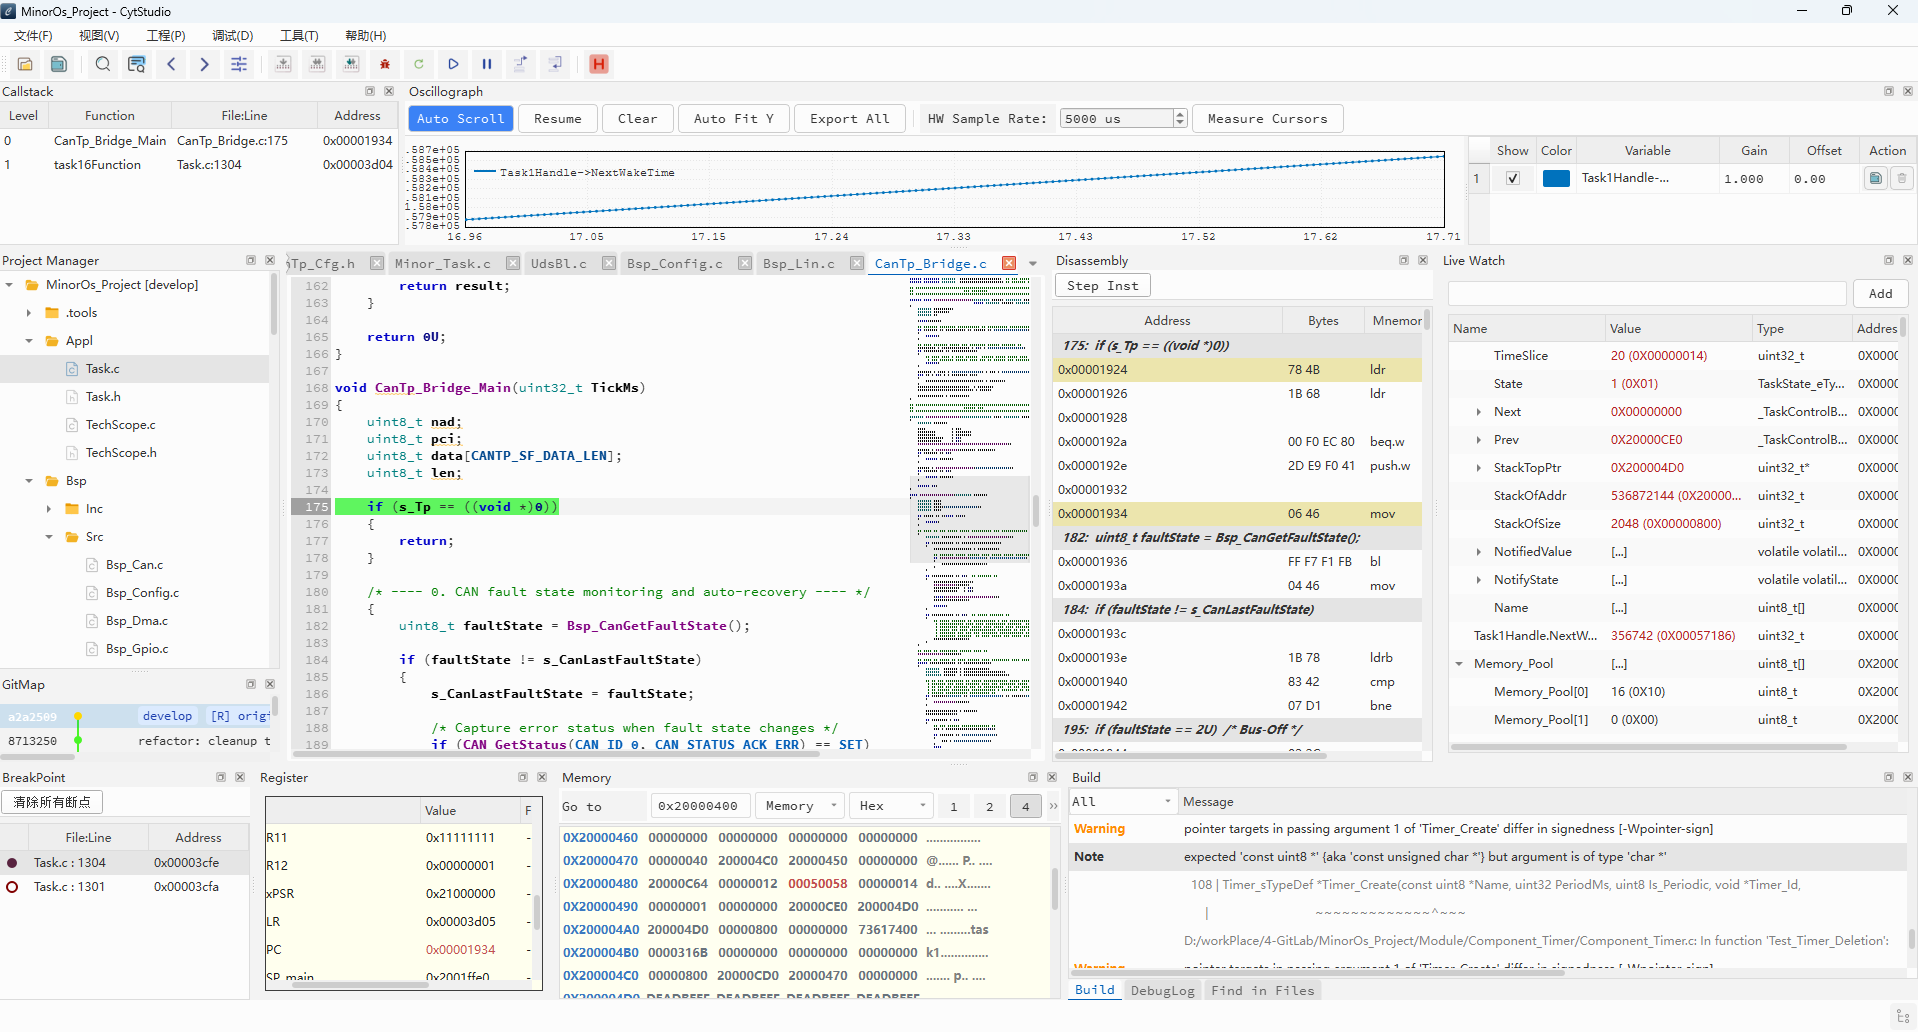Click the green reset/restart icon
This screenshot has width=1918, height=1032.
(x=419, y=64)
